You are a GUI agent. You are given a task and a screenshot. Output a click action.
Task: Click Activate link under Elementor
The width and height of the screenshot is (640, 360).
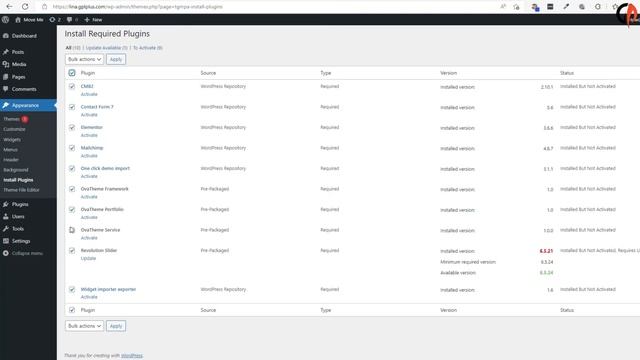tap(89, 135)
